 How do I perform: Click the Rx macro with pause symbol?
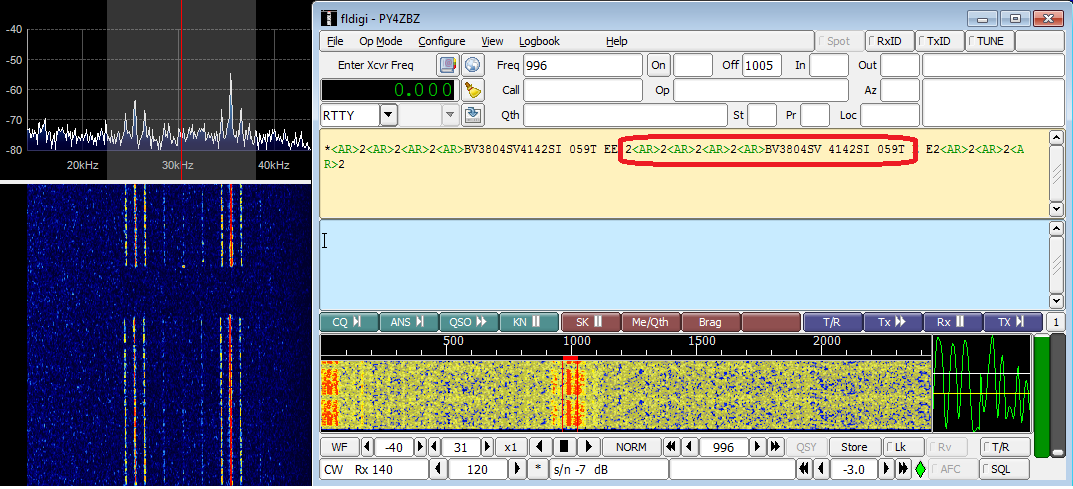953,322
